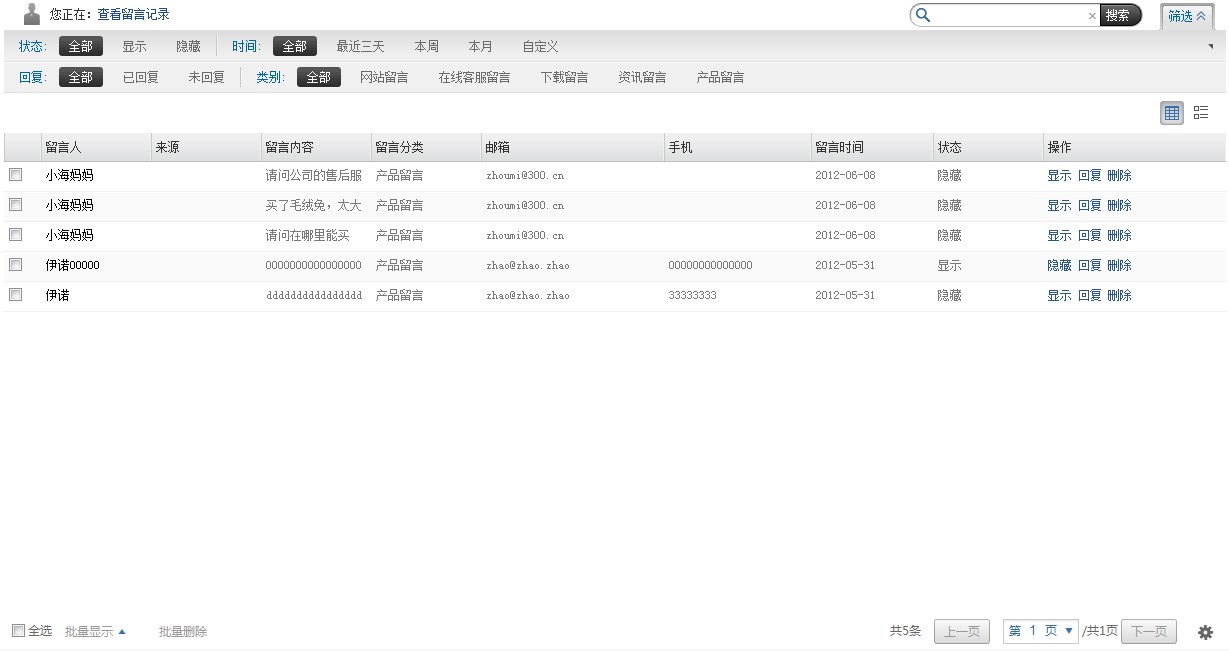Enable the 全选 select-all checkbox
This screenshot has width=1229, height=651.
(18, 630)
